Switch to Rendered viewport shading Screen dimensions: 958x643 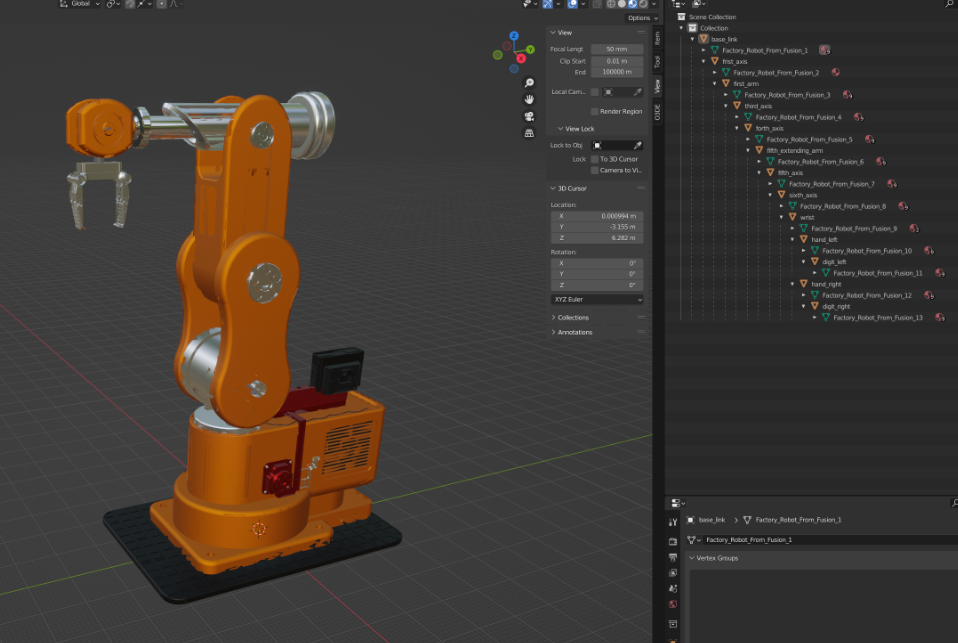pos(641,4)
